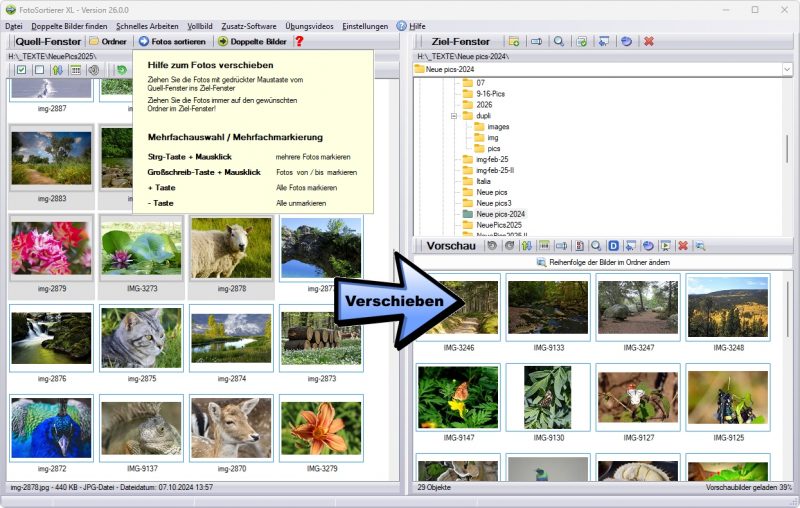This screenshot has height=508, width=800.
Task: Open the Datei menu
Action: [14, 26]
